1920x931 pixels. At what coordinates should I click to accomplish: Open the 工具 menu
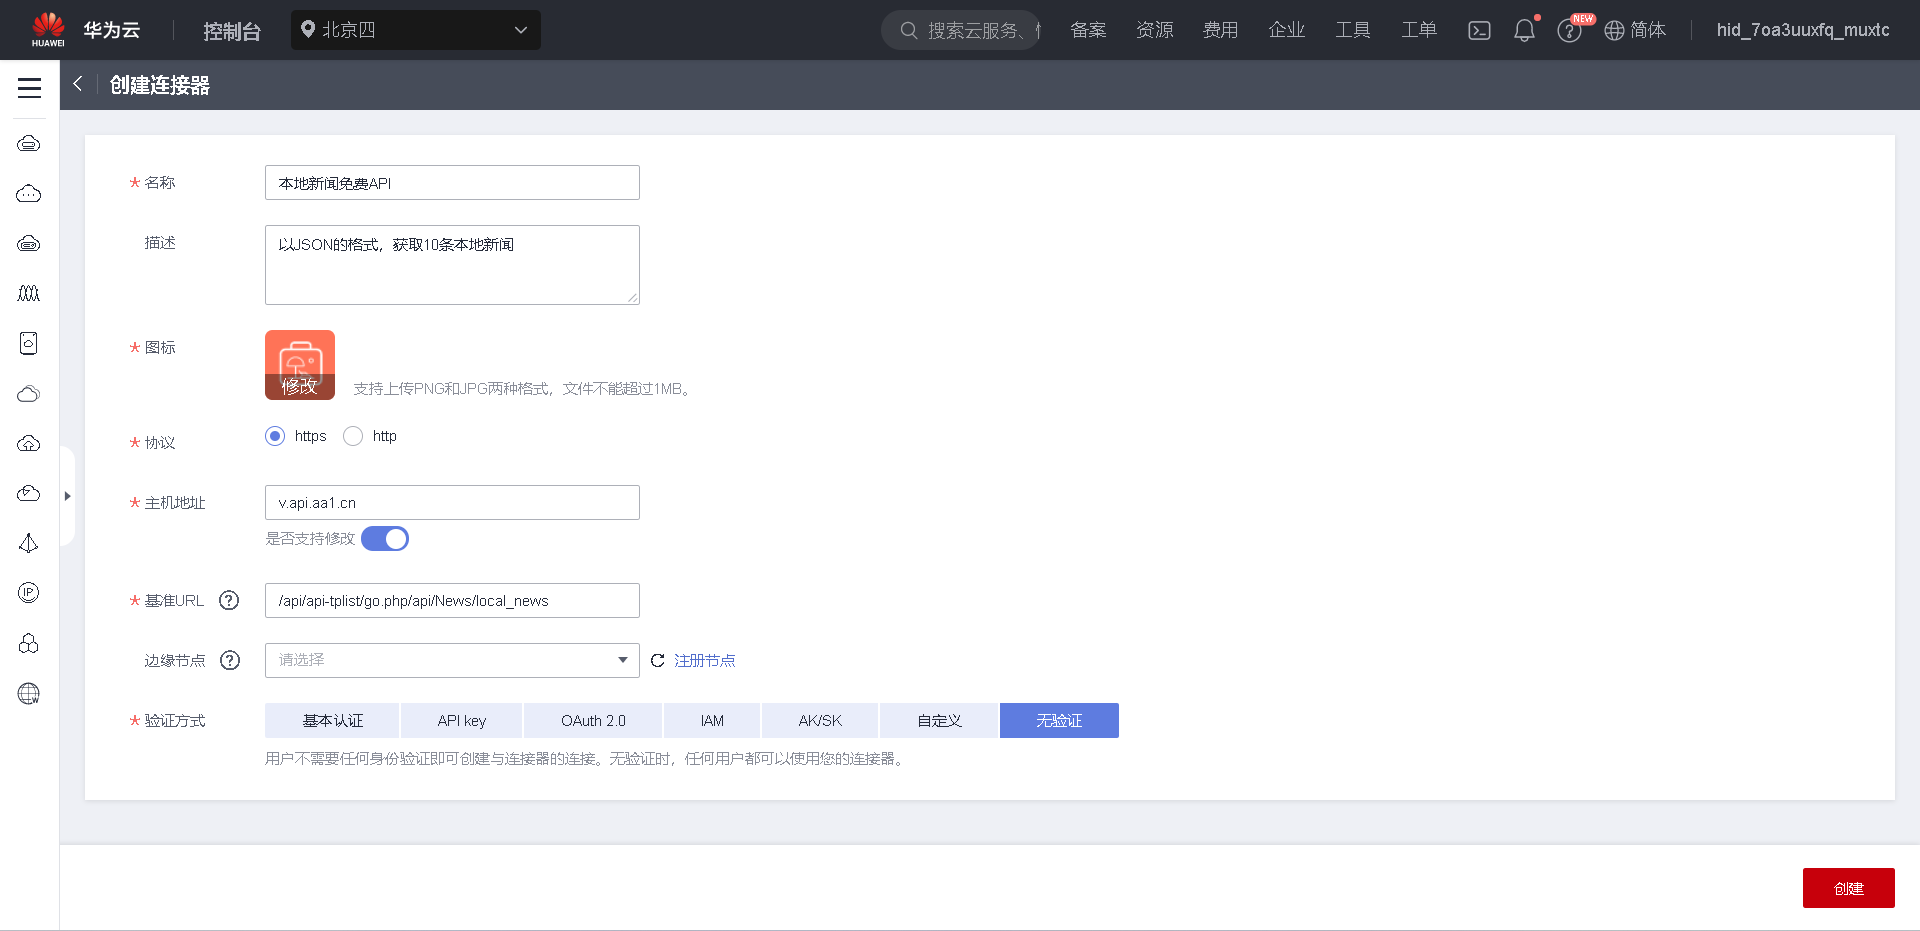[x=1352, y=30]
